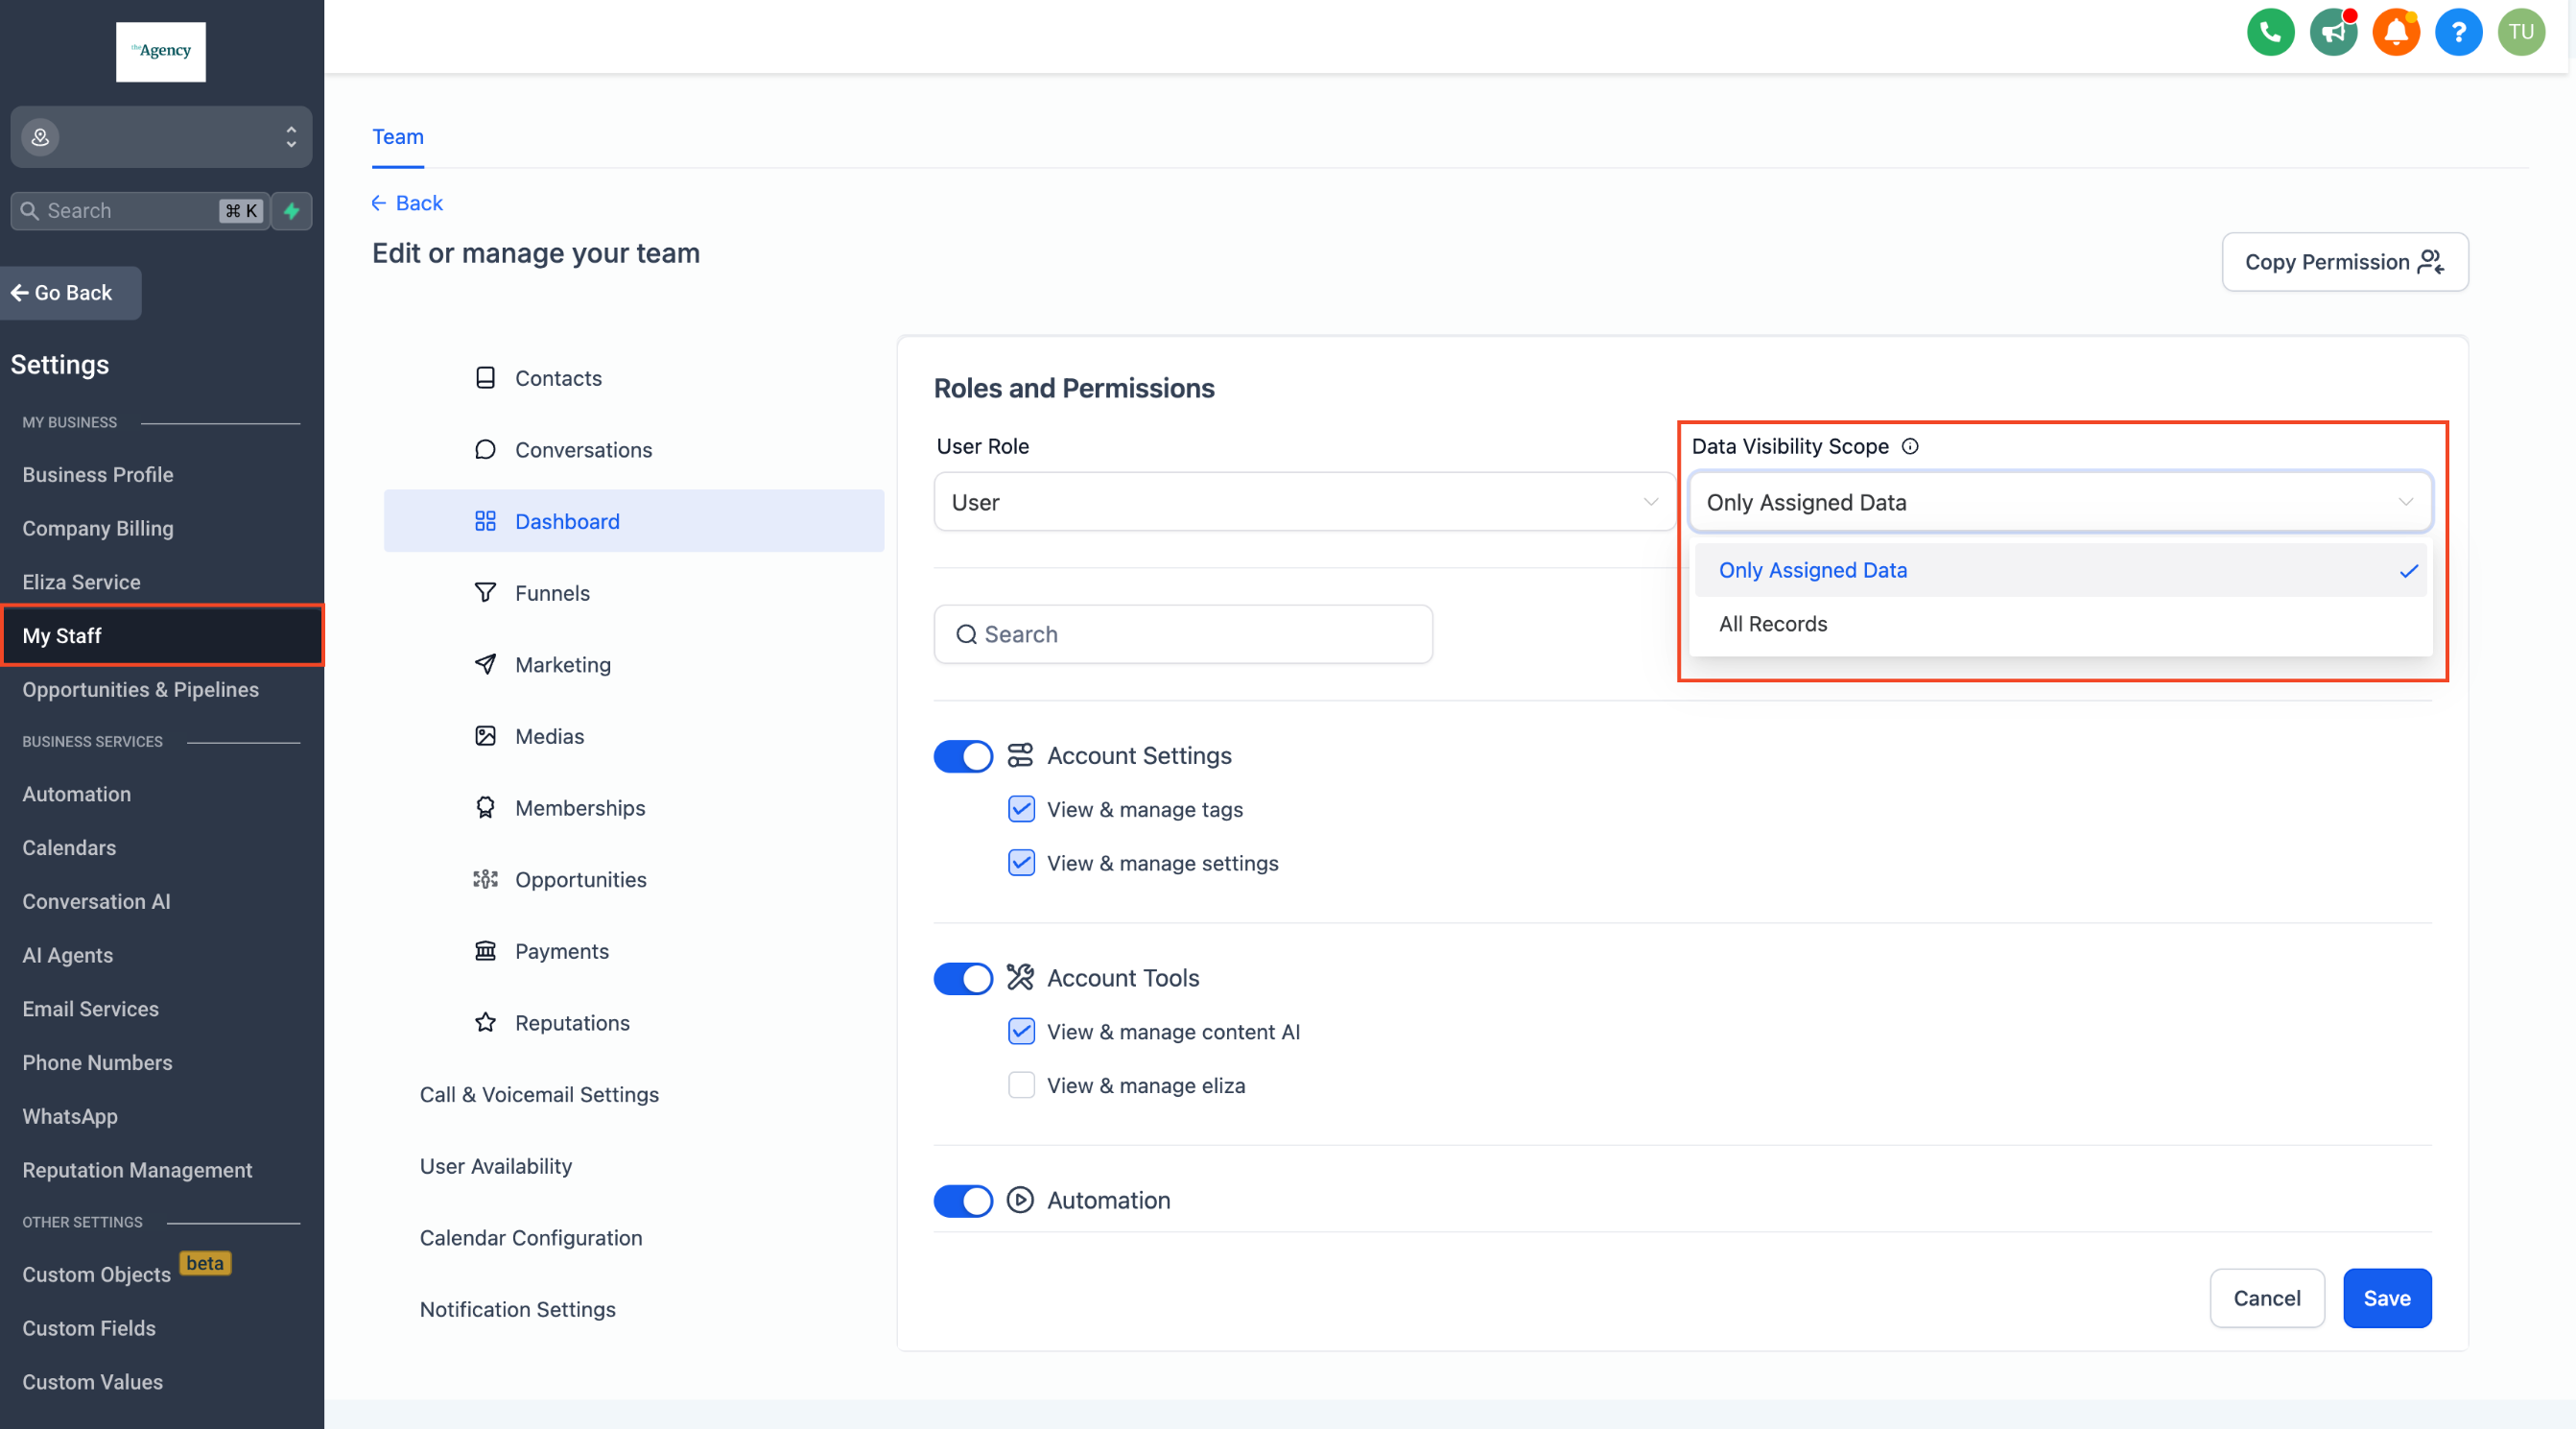The height and width of the screenshot is (1429, 2576).
Task: Click the Copy Permission button
Action: (2344, 262)
